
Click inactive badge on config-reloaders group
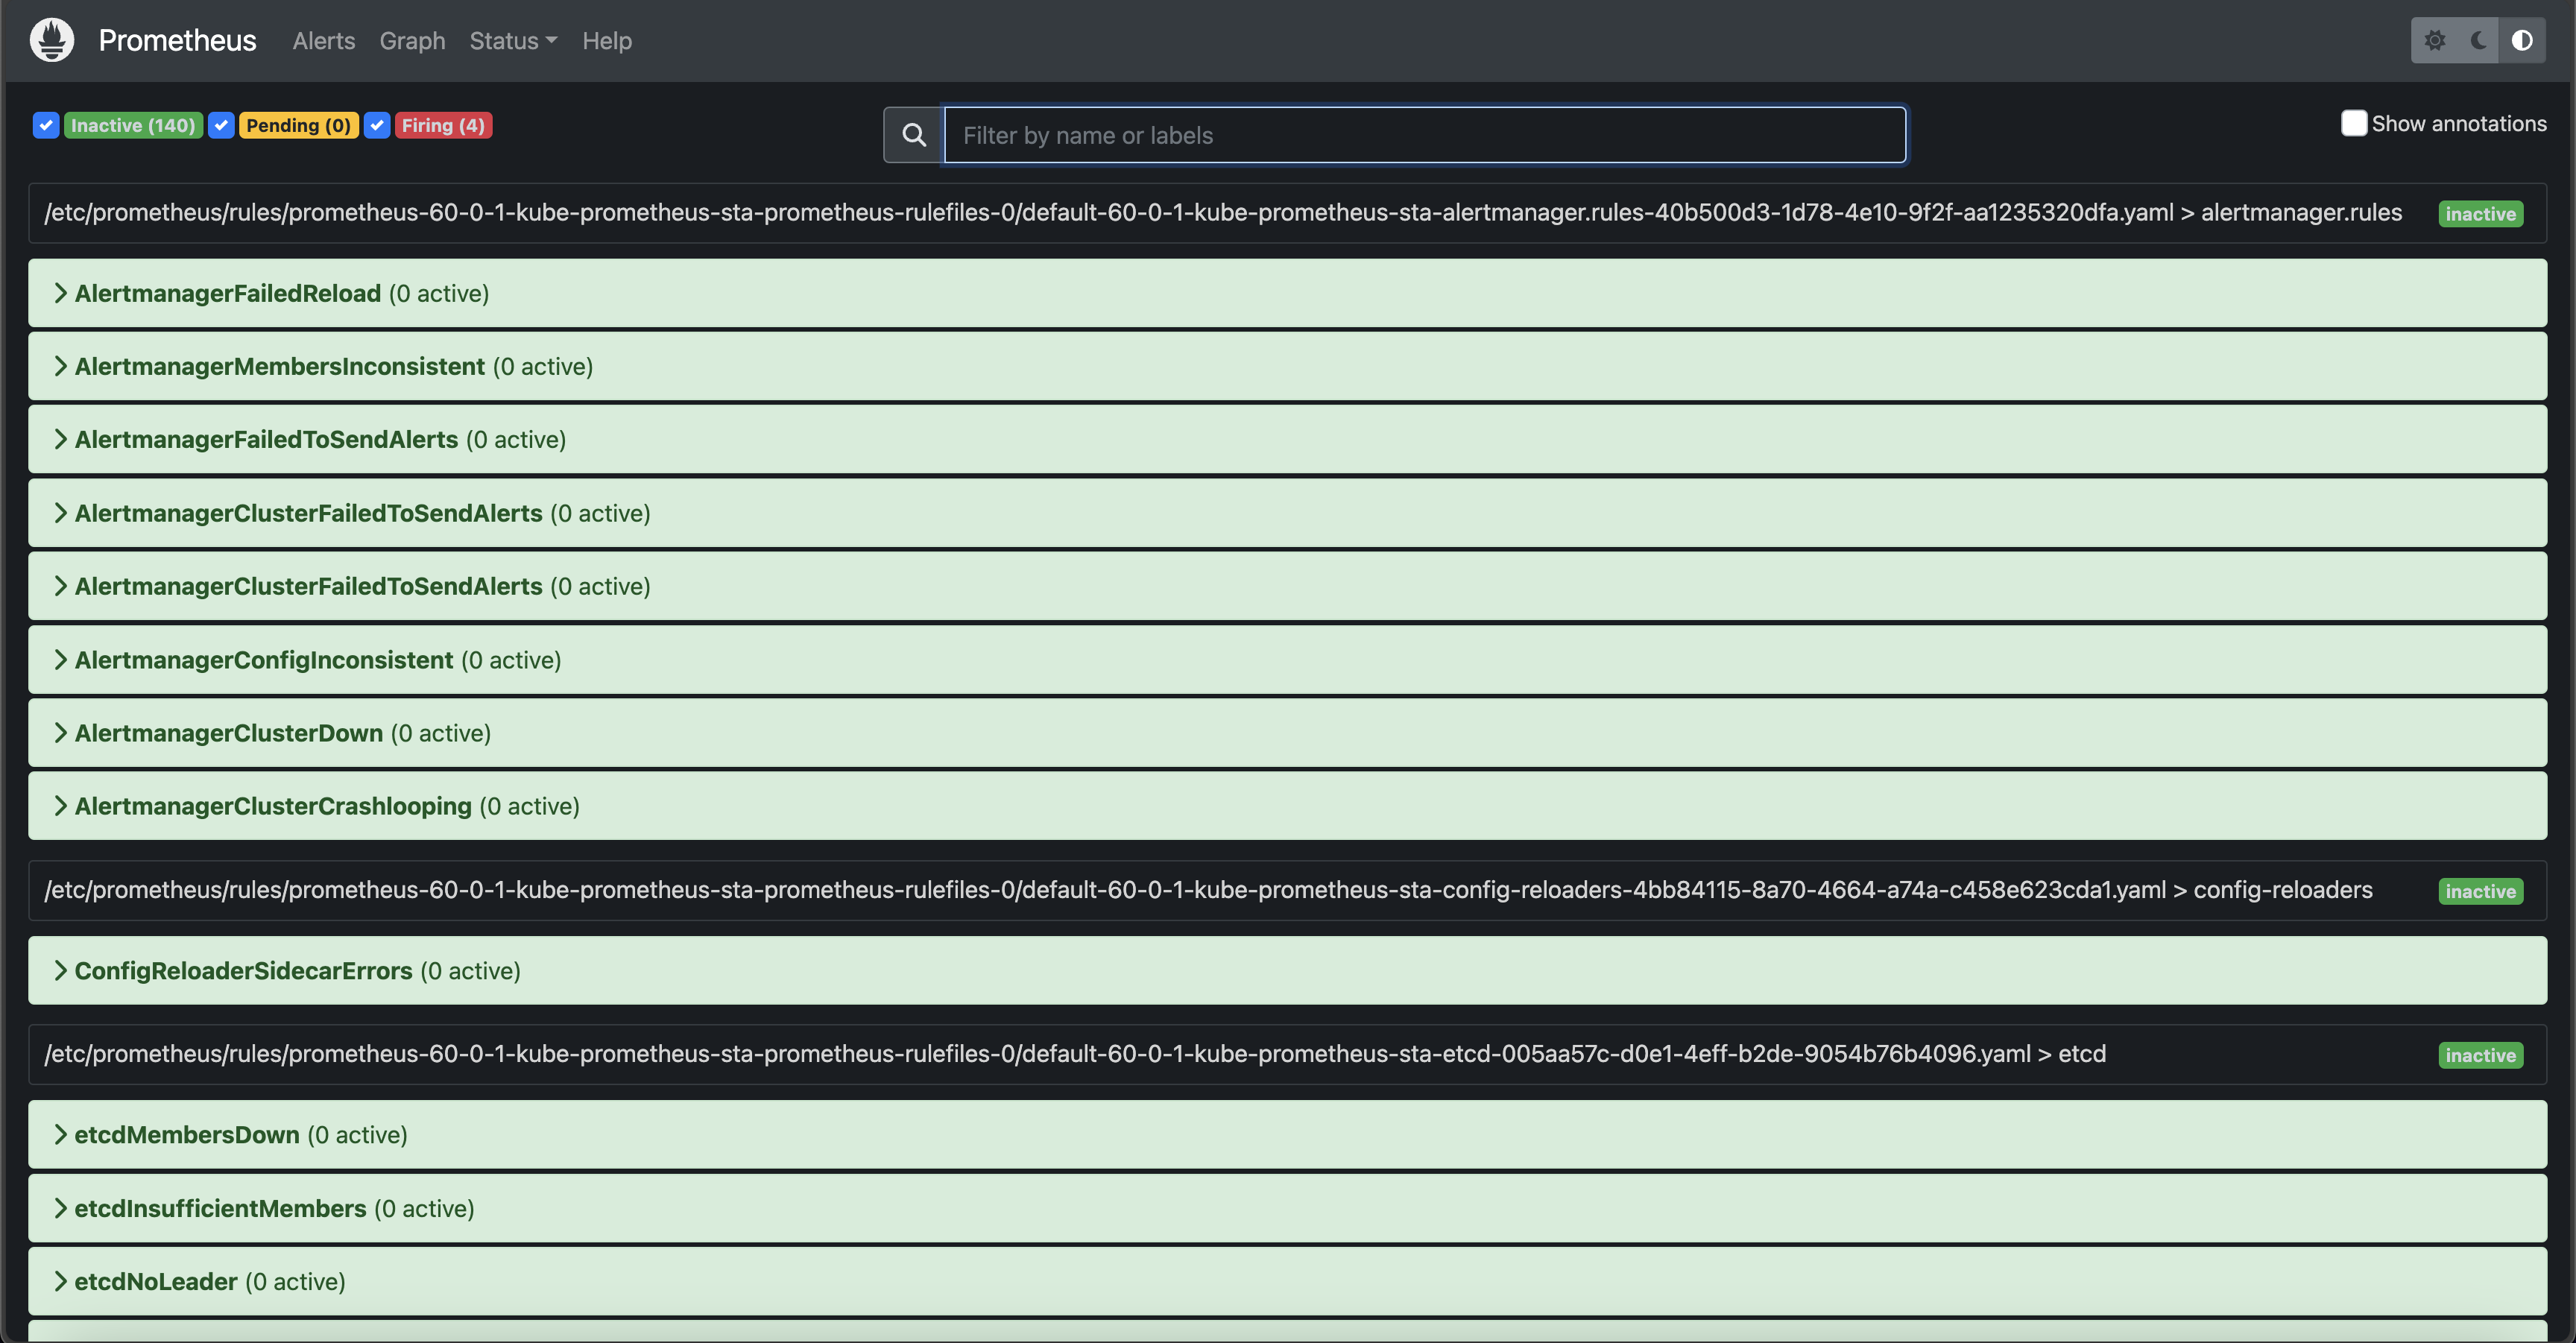[2480, 891]
